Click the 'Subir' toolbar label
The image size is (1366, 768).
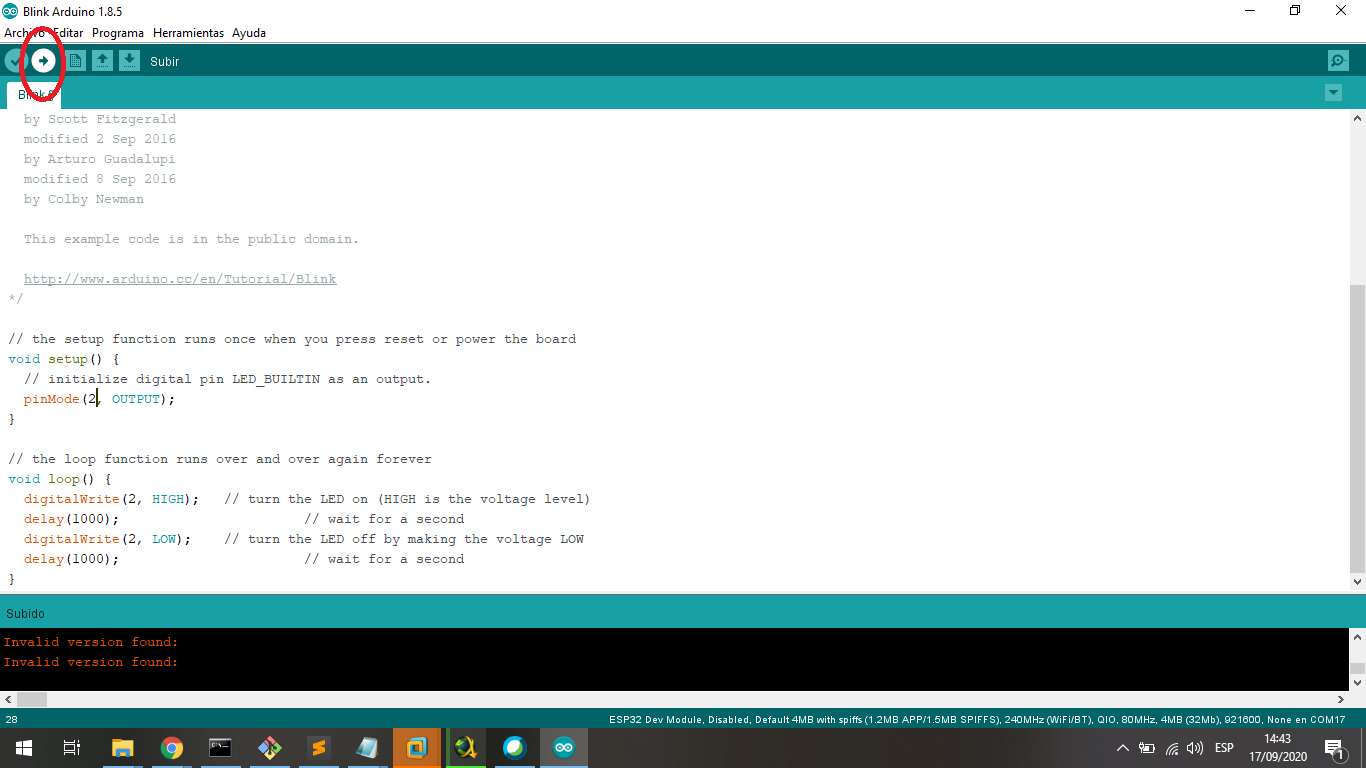click(165, 62)
